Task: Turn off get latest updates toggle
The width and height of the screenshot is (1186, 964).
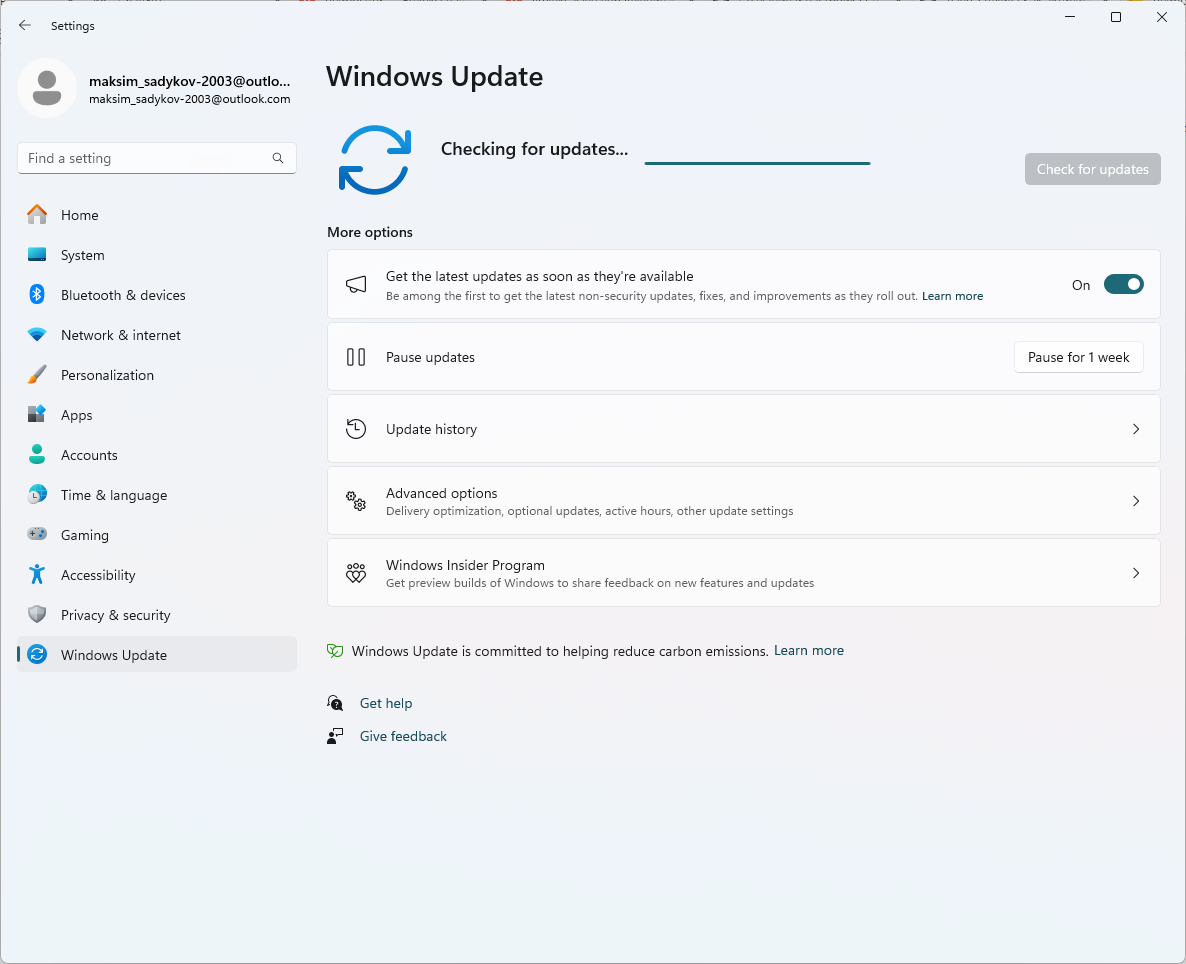Action: [1123, 285]
